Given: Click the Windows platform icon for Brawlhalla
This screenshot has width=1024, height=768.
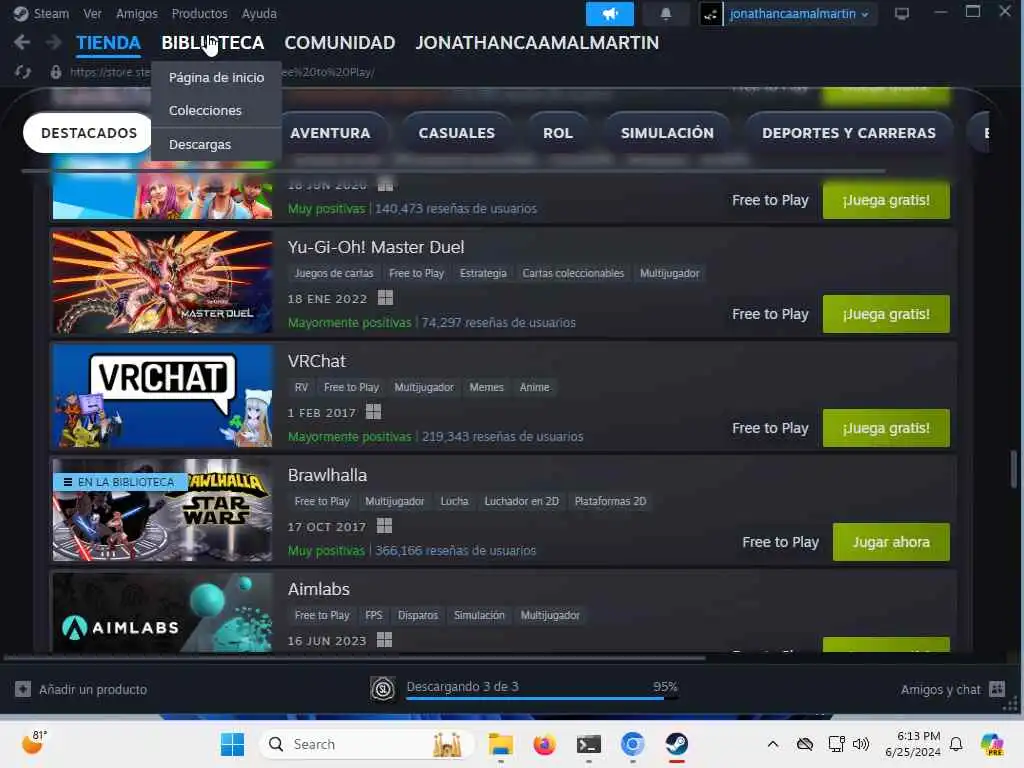Looking at the screenshot, I should click(385, 526).
